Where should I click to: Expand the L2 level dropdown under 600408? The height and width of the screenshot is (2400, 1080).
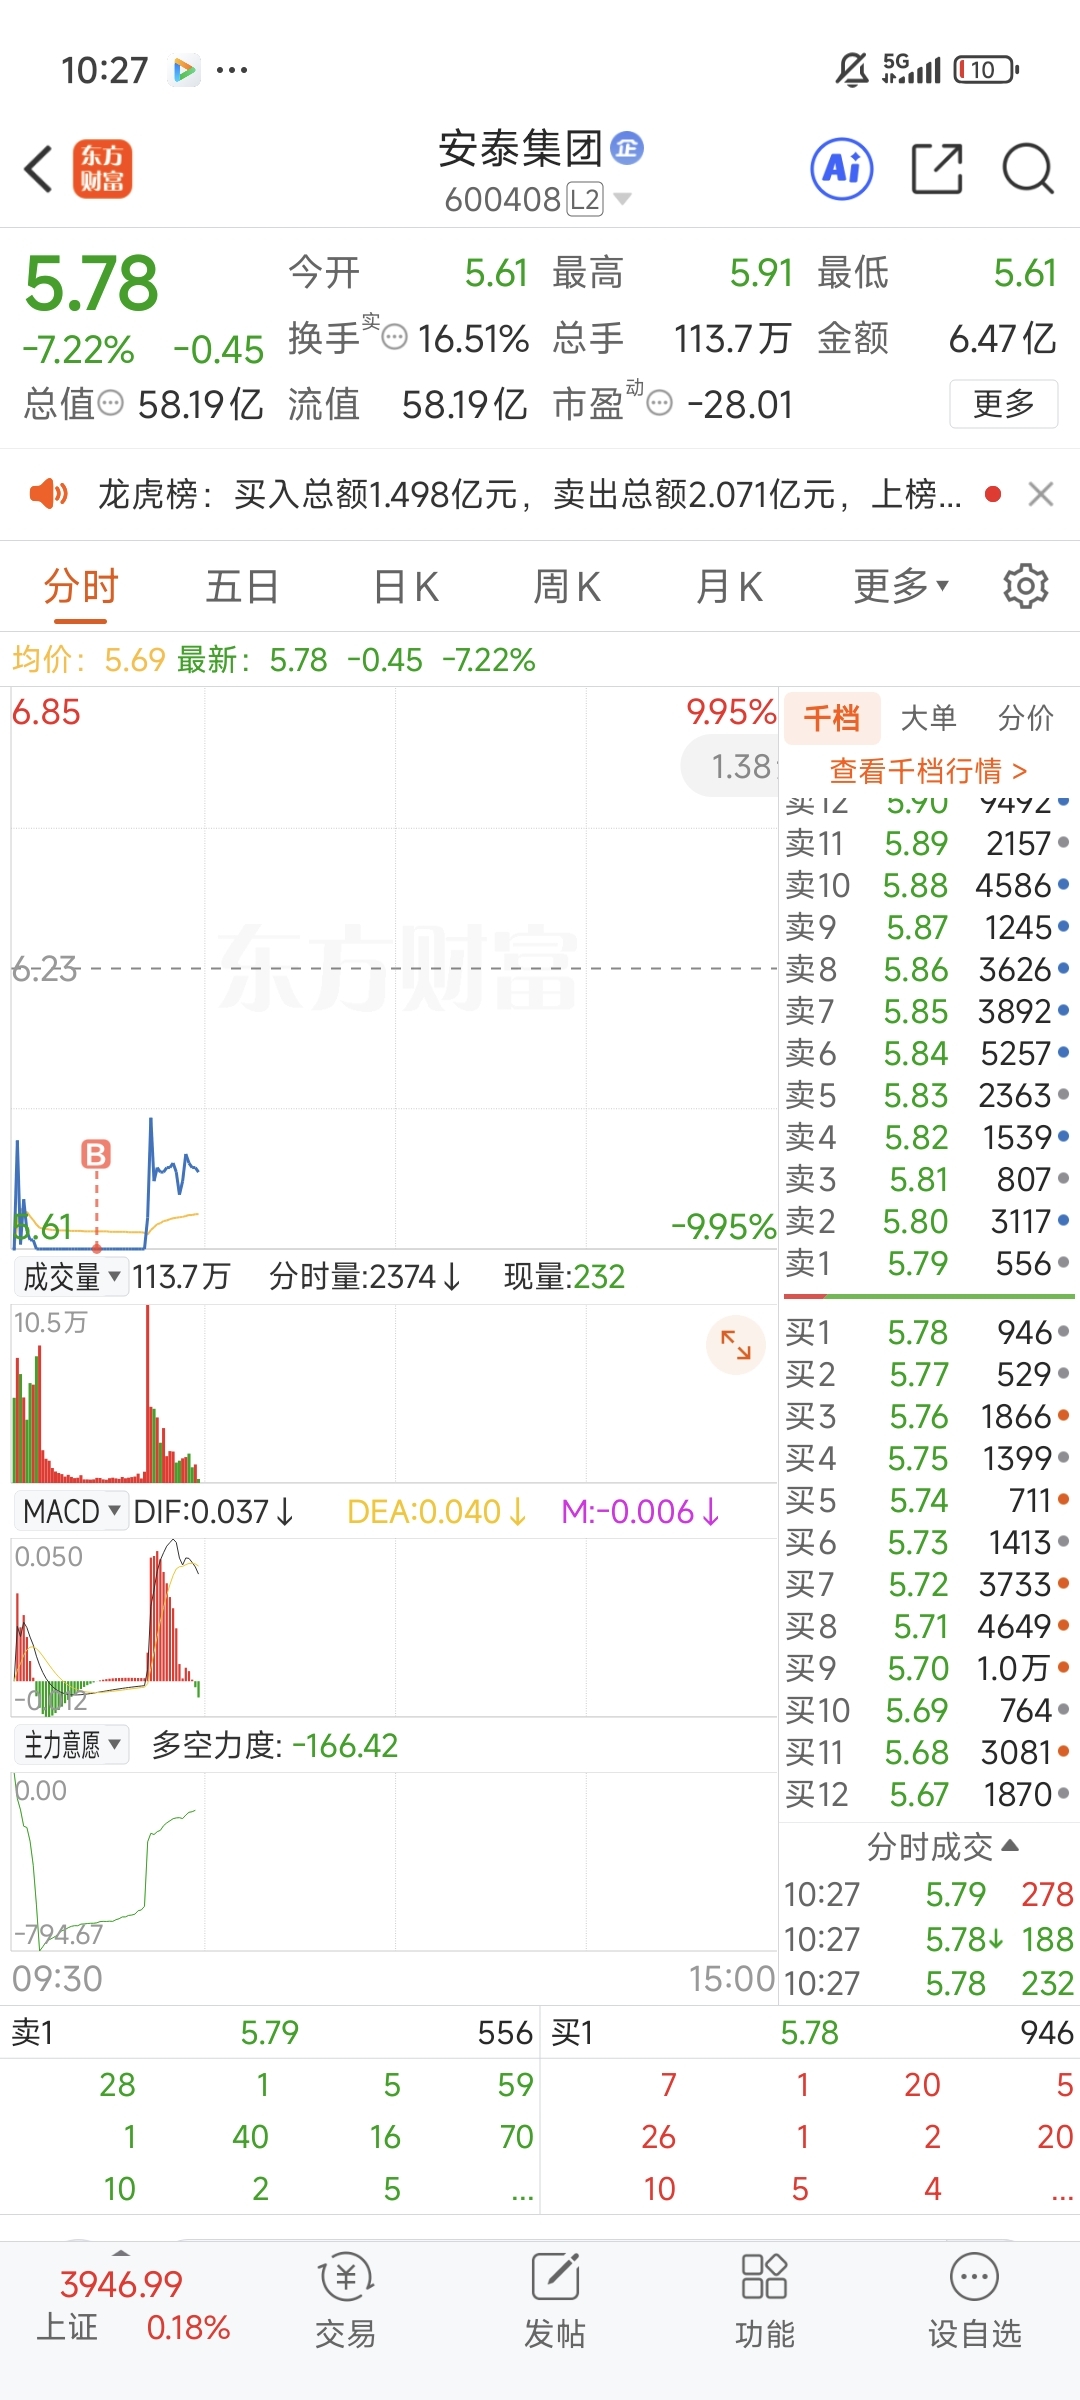pyautogui.click(x=622, y=199)
